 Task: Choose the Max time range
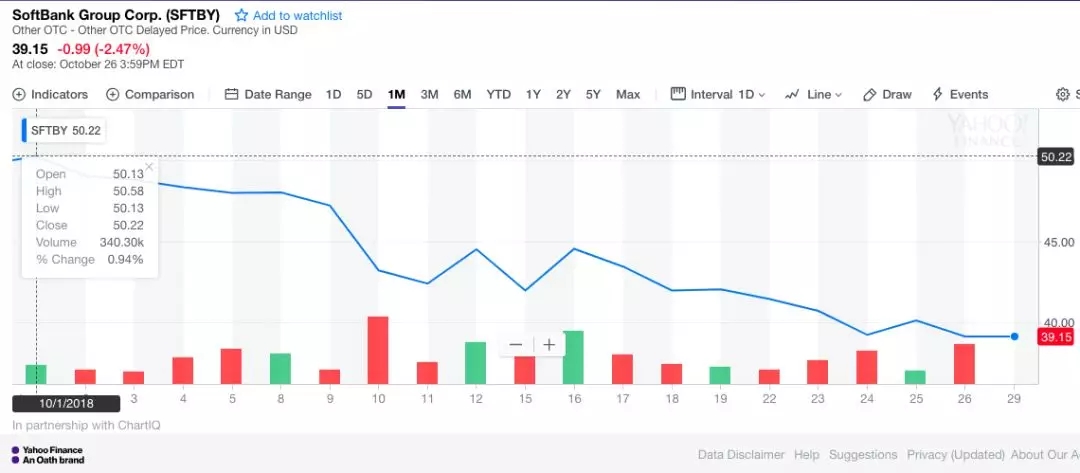(x=627, y=94)
